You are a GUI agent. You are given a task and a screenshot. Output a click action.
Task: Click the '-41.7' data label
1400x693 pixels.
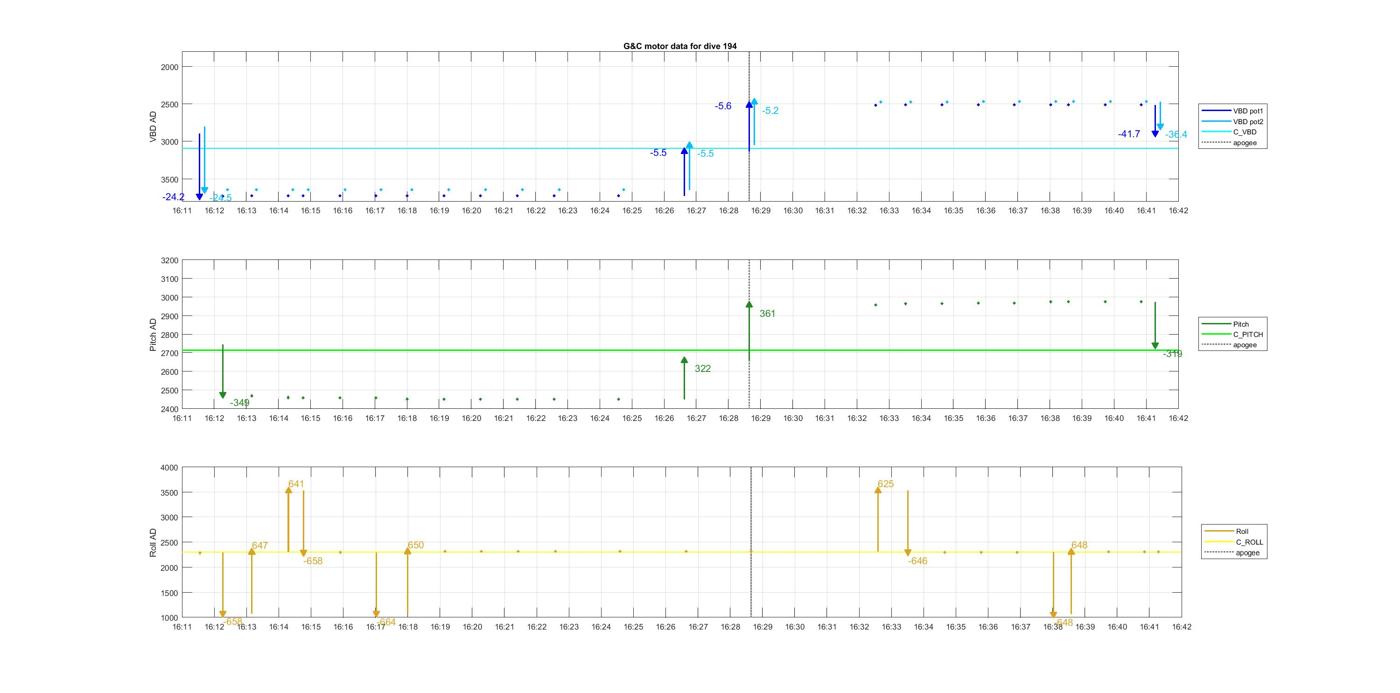1129,134
